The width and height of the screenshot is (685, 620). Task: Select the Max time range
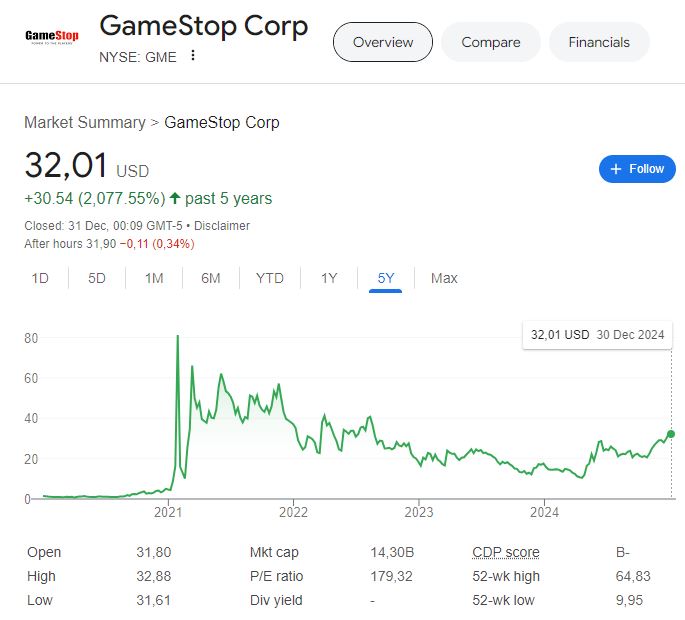(x=444, y=278)
